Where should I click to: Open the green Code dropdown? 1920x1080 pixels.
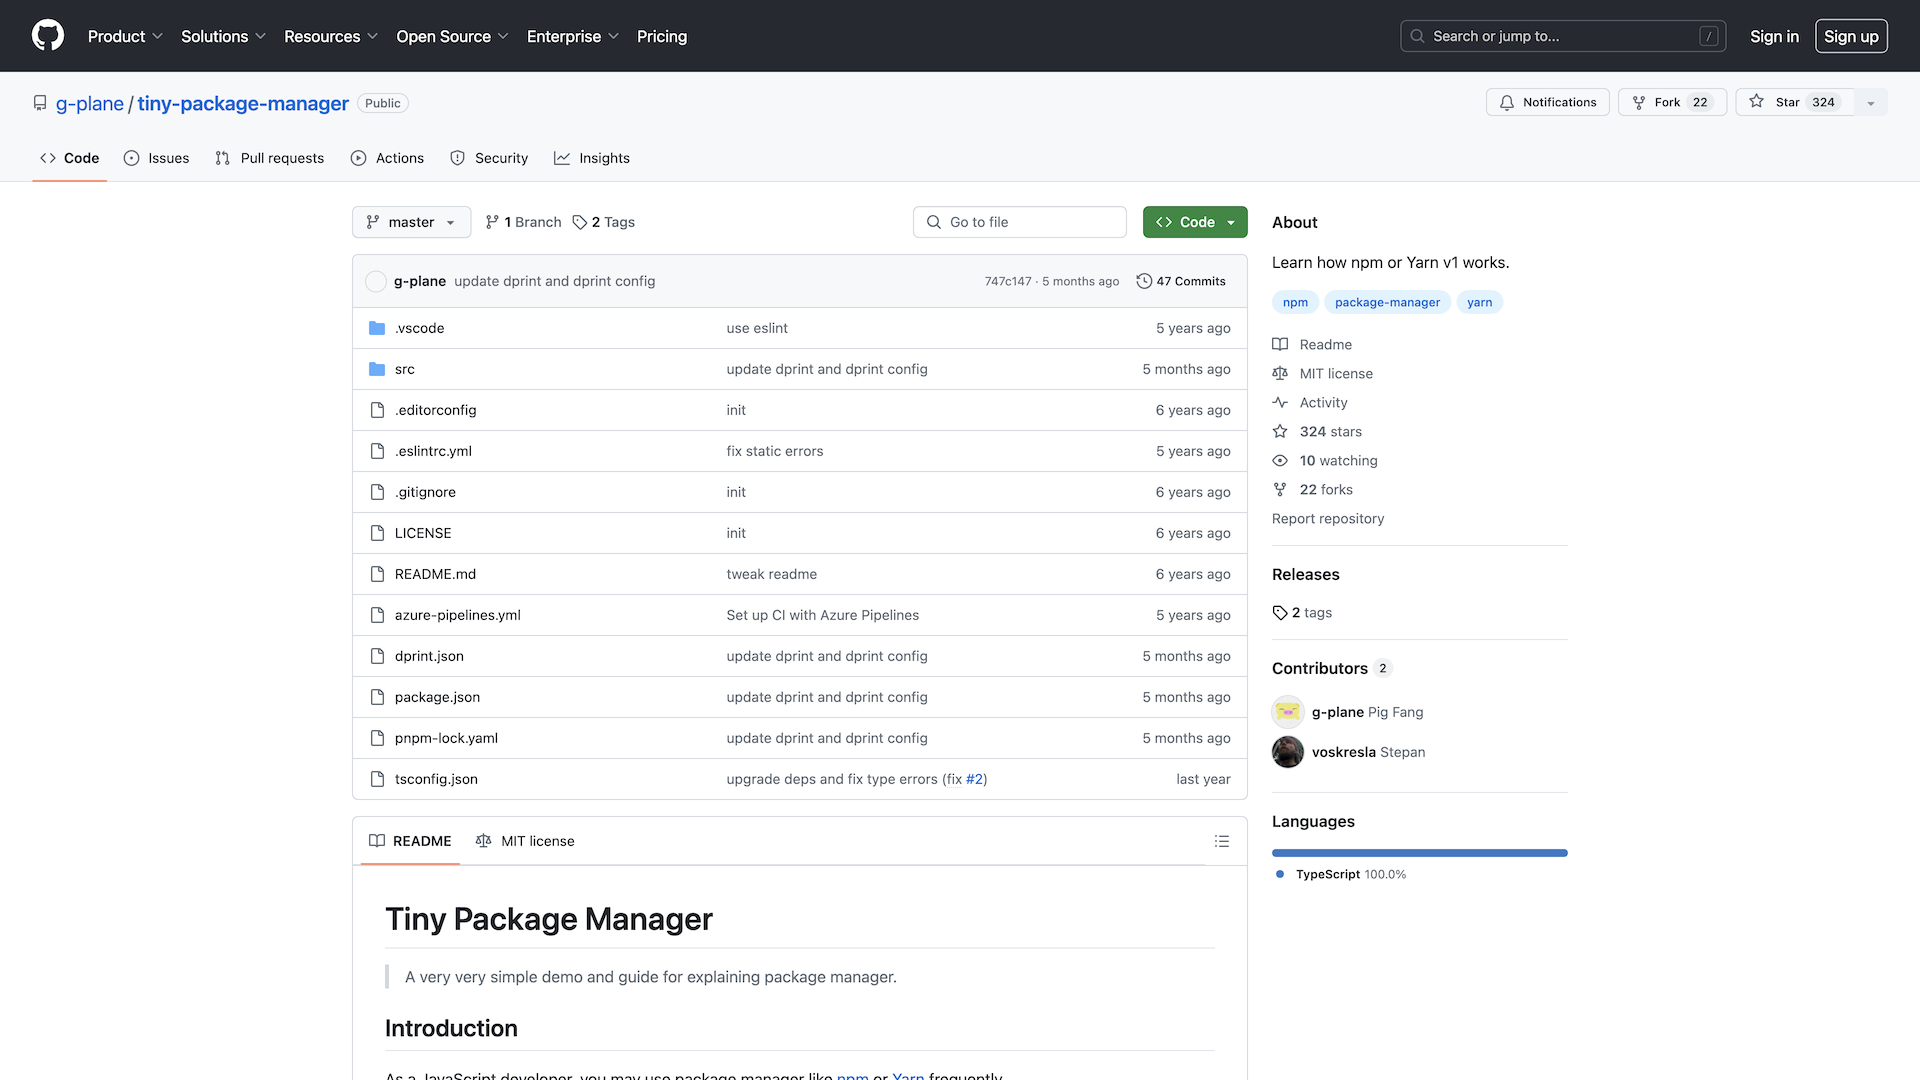(1195, 222)
